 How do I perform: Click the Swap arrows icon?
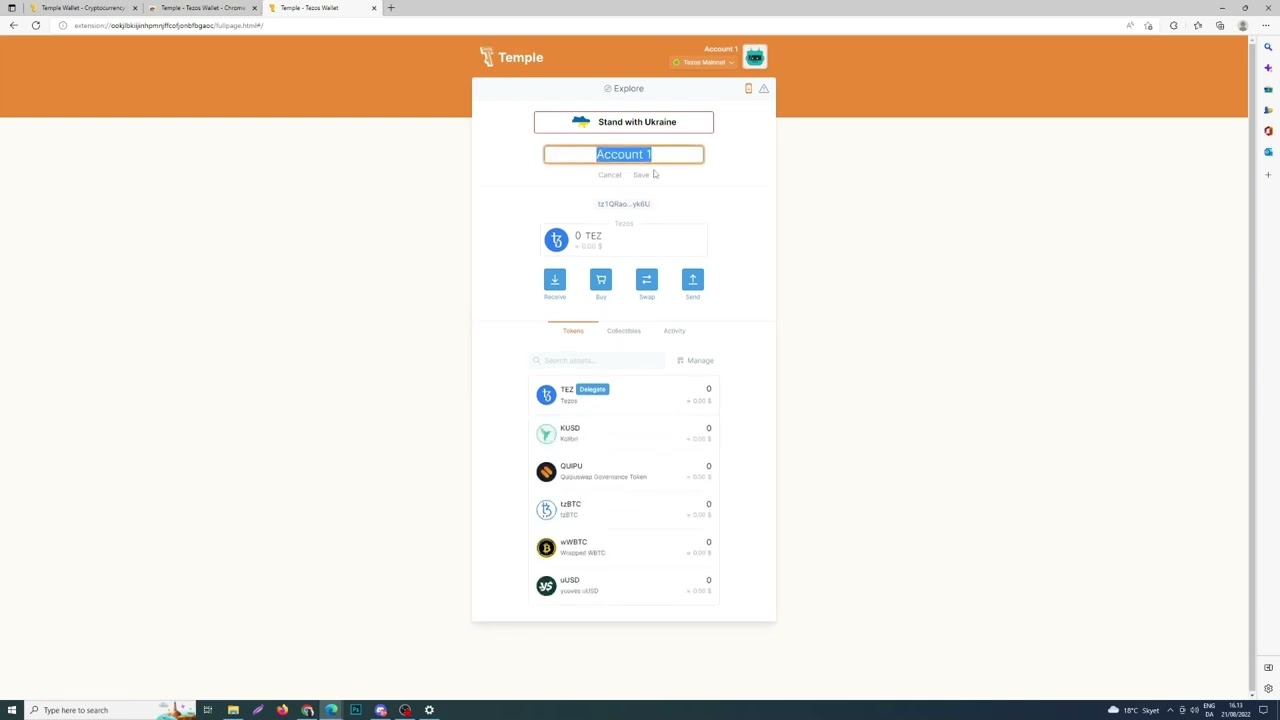click(x=647, y=279)
